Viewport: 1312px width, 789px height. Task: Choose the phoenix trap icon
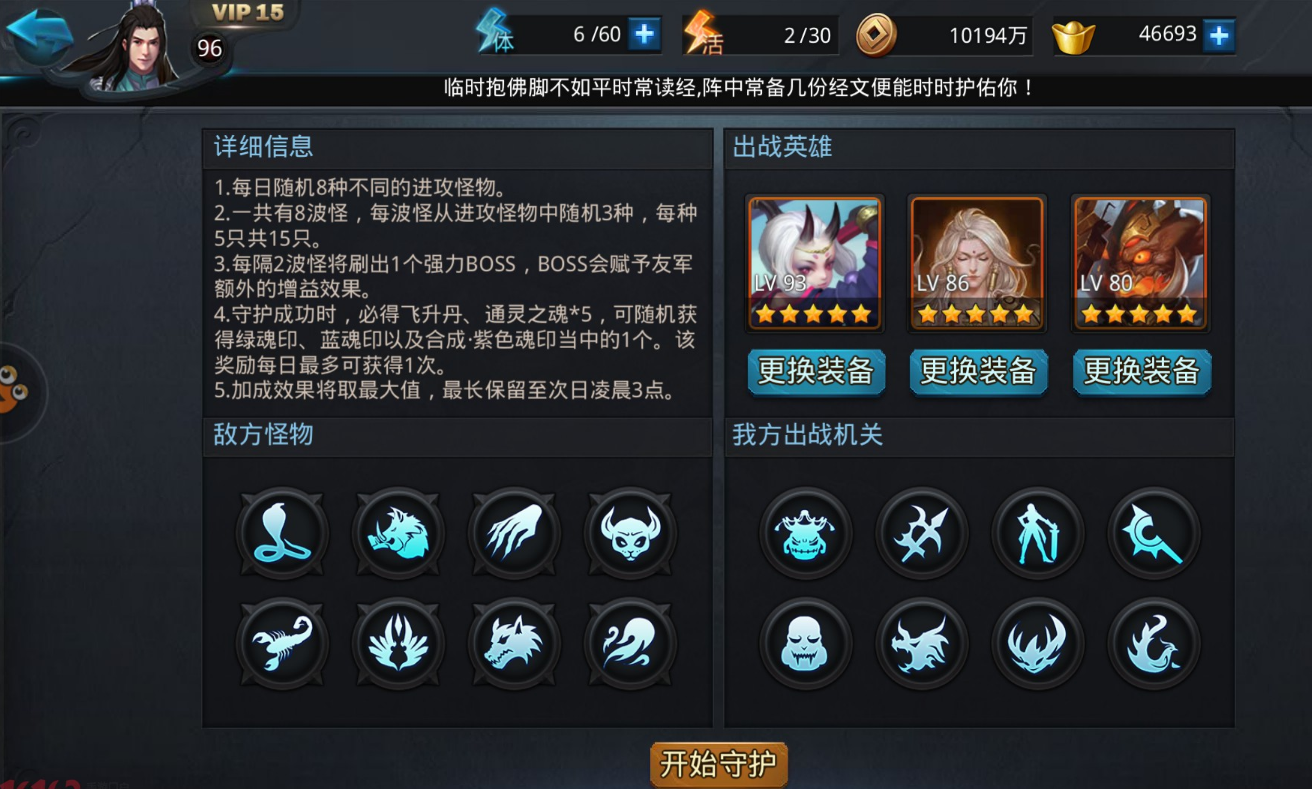pyautogui.click(x=1155, y=643)
